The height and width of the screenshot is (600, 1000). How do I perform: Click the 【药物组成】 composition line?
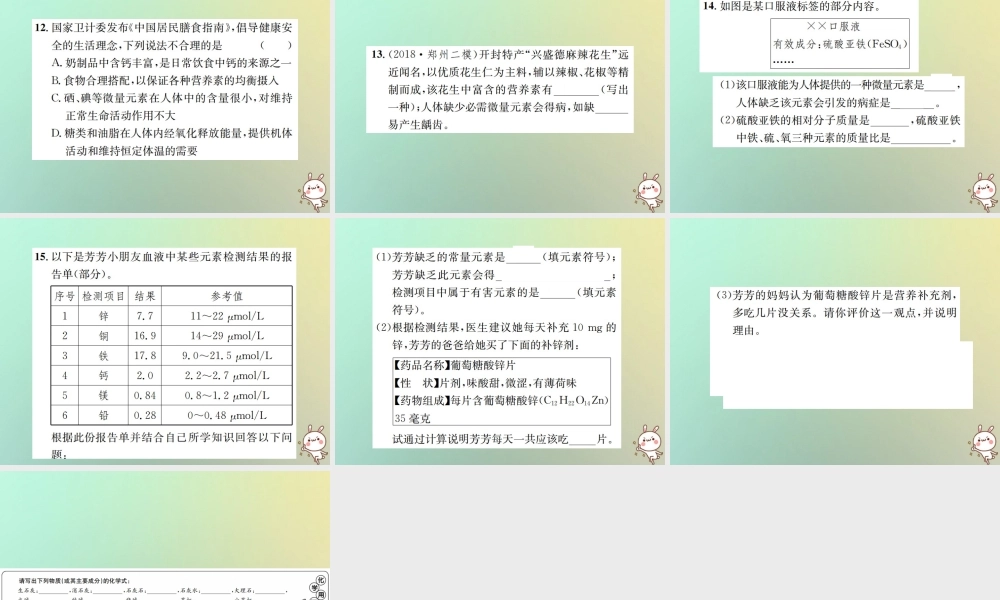[x=501, y=400]
